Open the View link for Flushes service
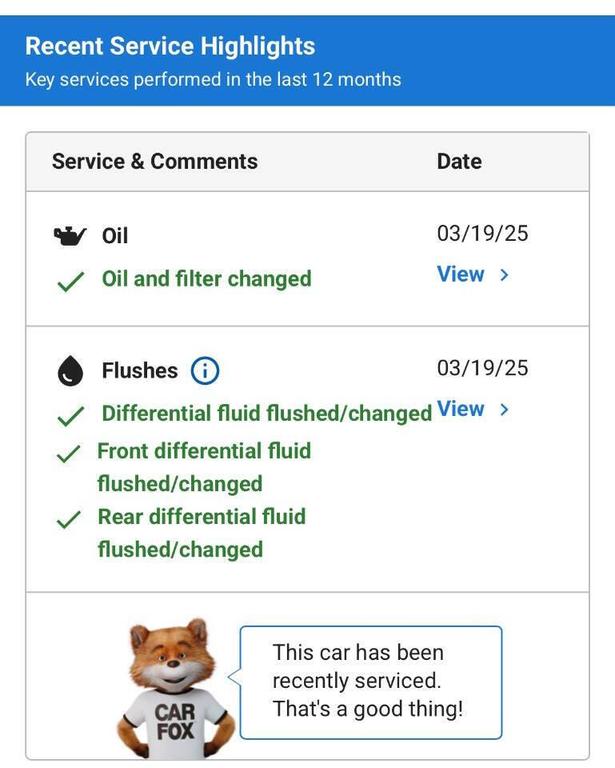The image size is (615, 768). (x=461, y=409)
